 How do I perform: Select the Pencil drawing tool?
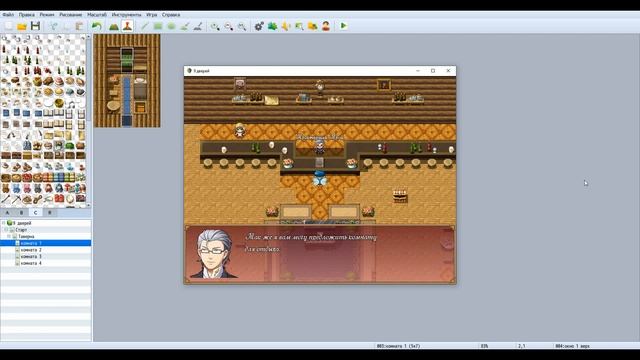pos(144,26)
